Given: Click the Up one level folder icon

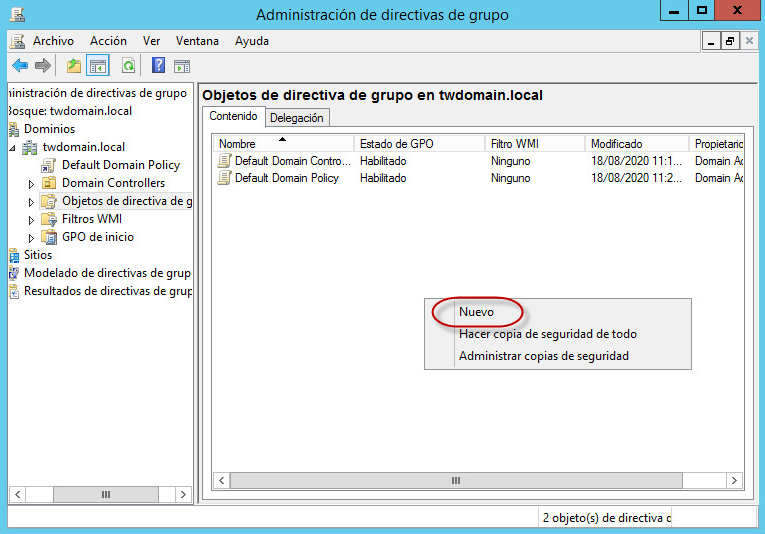Looking at the screenshot, I should [73, 66].
